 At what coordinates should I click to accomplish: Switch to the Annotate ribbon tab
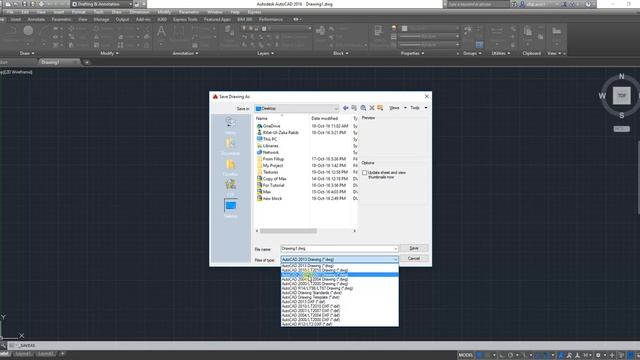(36, 19)
